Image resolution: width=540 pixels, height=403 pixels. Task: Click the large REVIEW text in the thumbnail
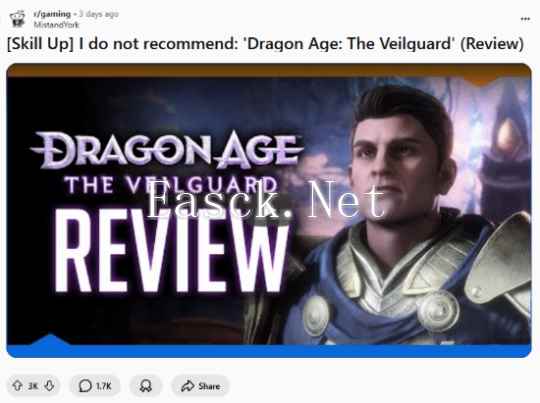point(171,251)
